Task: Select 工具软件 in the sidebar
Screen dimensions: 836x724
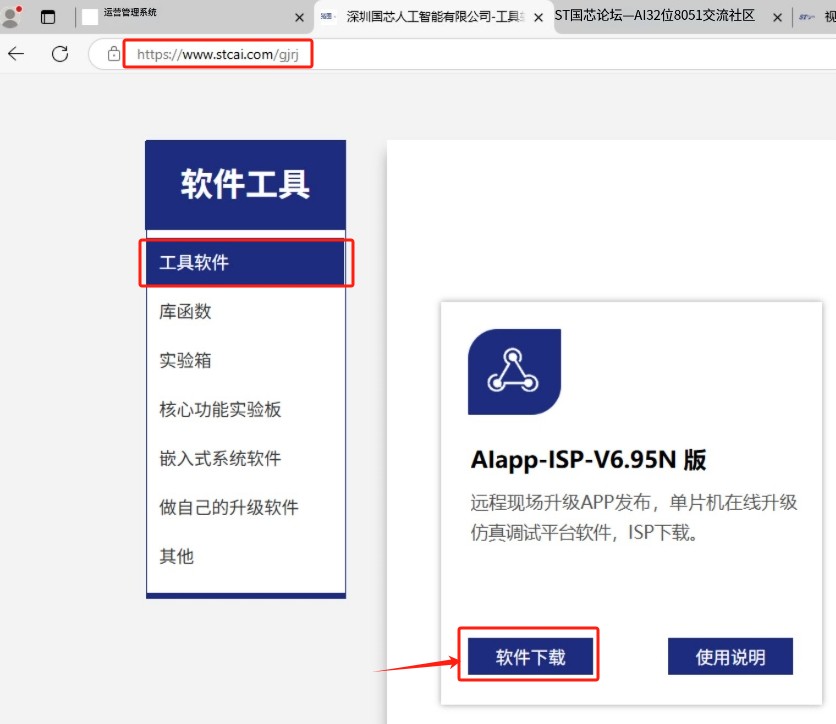Action: pos(245,262)
